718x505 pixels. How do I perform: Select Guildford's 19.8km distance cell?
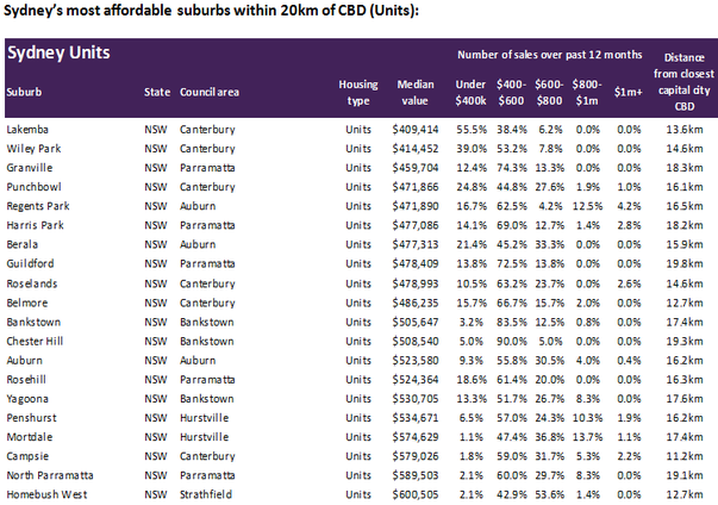(684, 264)
